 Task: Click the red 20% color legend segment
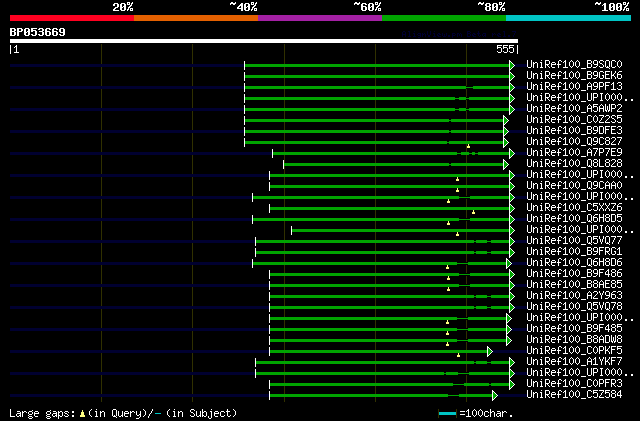[x=72, y=18]
